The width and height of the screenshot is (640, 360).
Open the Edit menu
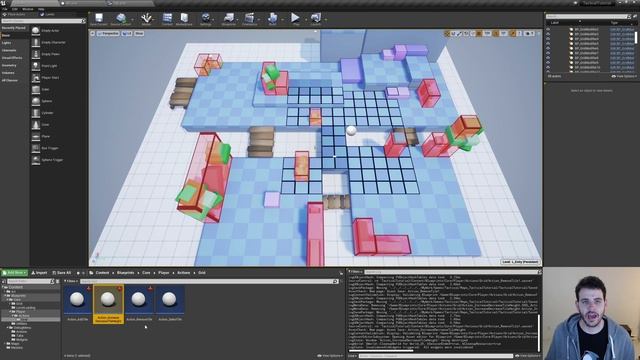tap(15, 9)
